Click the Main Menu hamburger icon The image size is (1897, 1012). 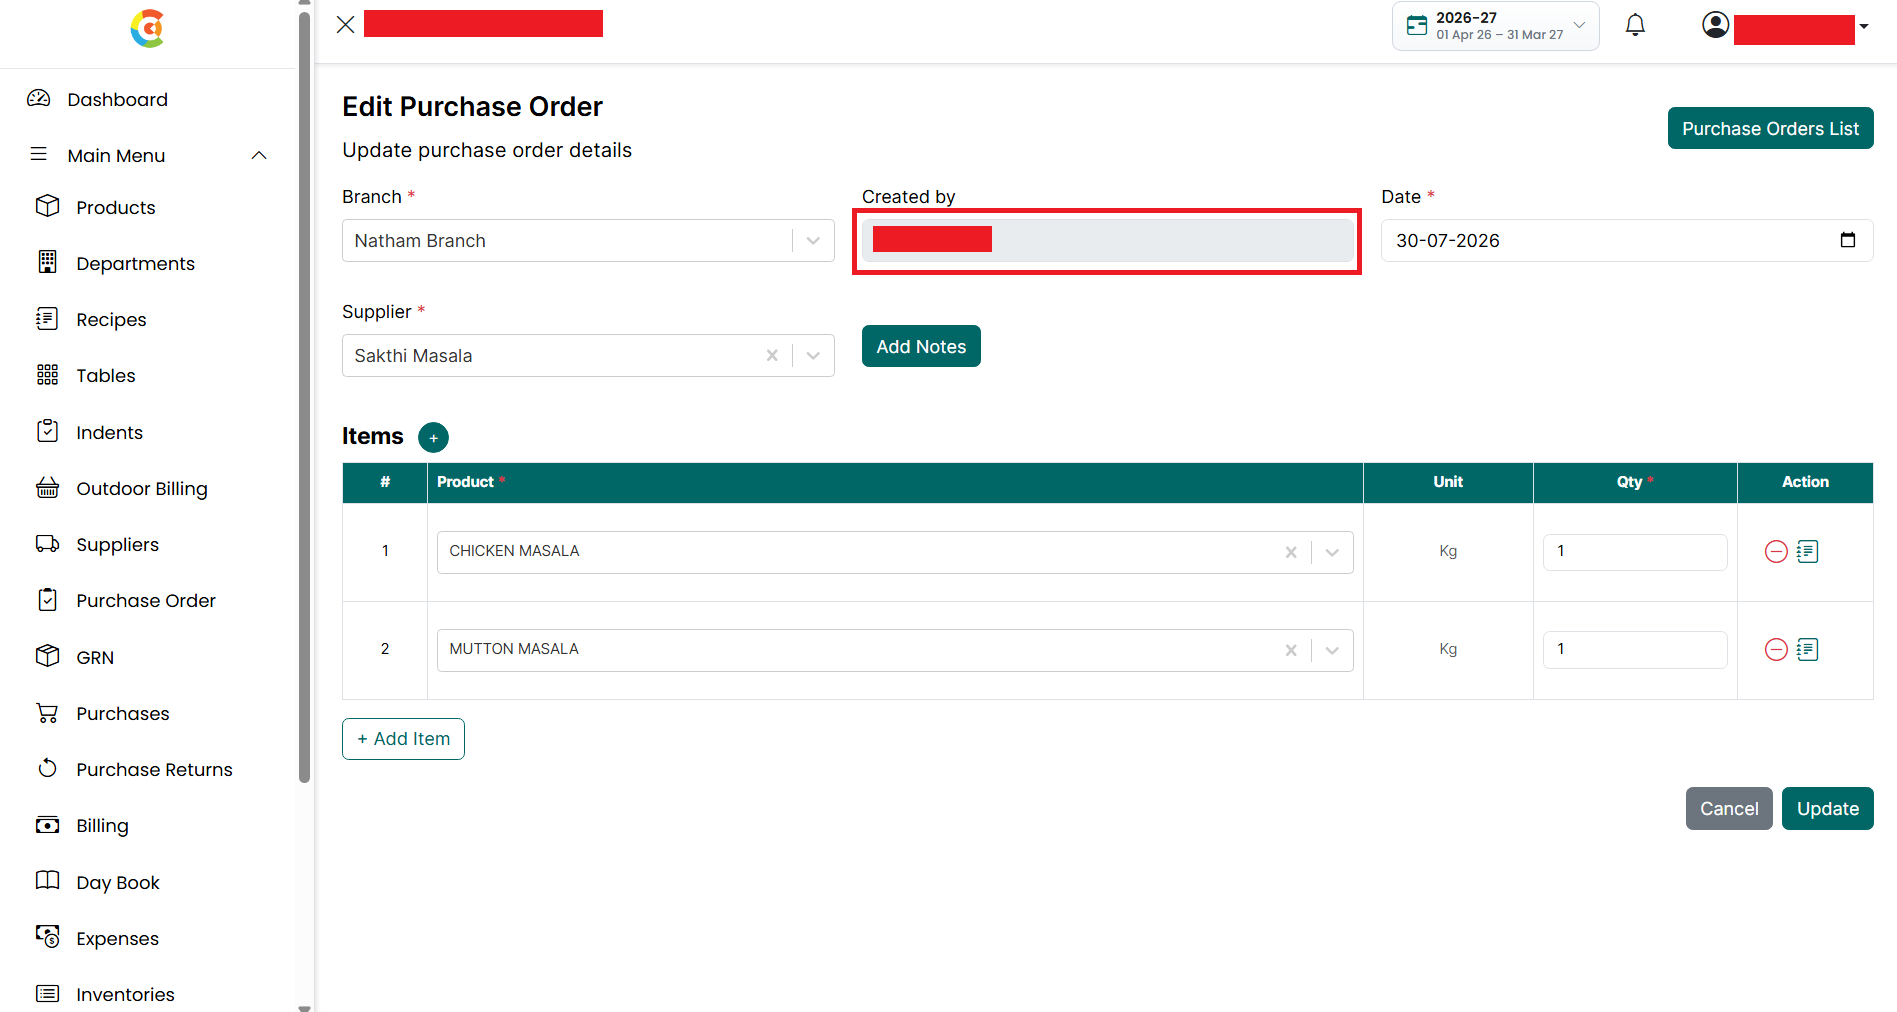39,154
